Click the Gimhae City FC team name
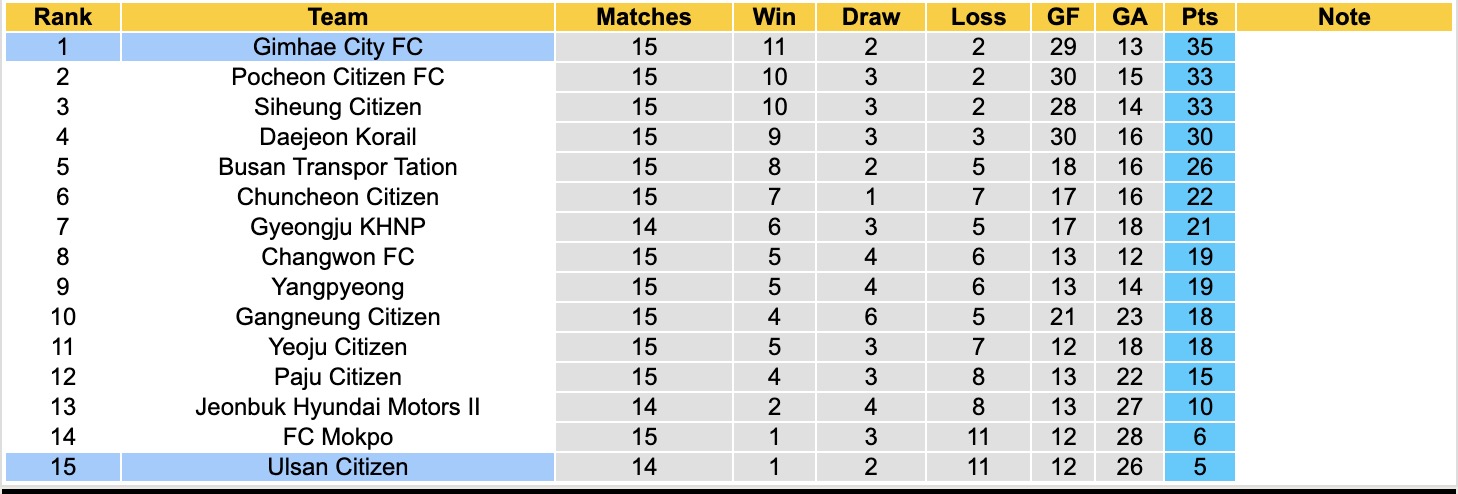This screenshot has height=494, width=1458. pyautogui.click(x=338, y=47)
